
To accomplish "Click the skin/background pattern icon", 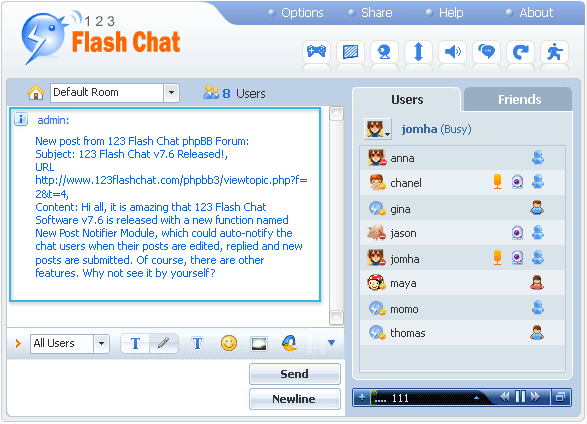I will click(x=350, y=52).
